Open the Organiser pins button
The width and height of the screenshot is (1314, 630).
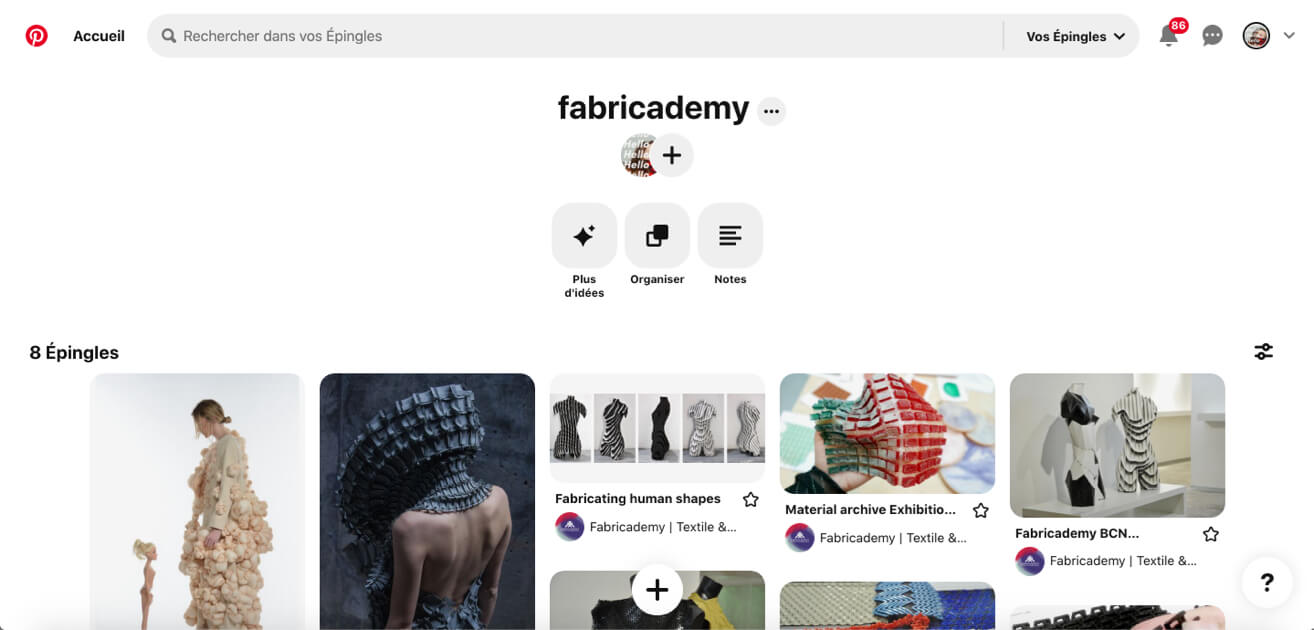coord(657,235)
